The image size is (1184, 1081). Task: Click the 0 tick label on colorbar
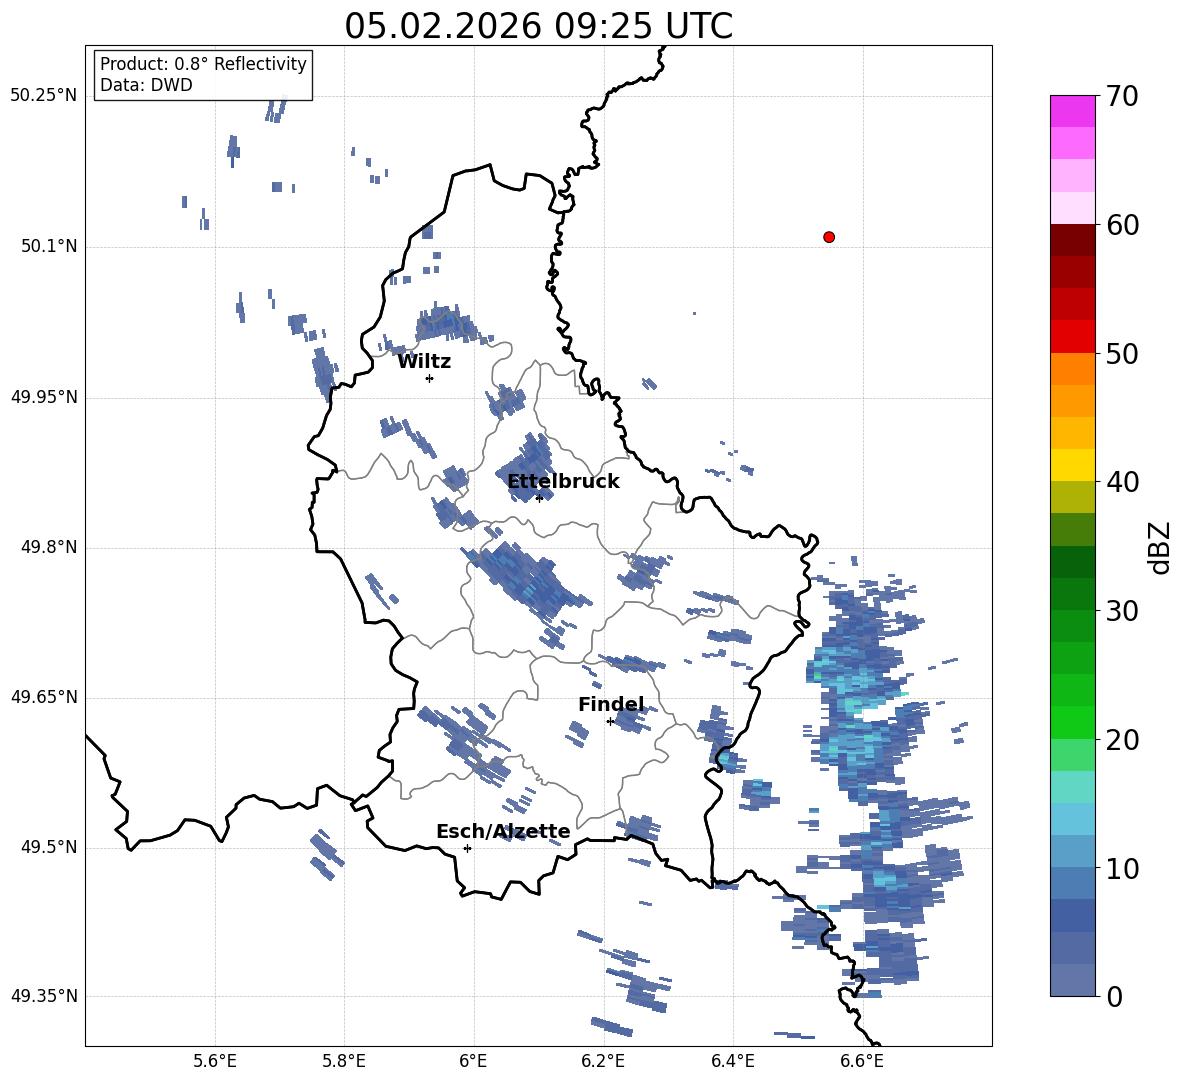tap(1113, 996)
